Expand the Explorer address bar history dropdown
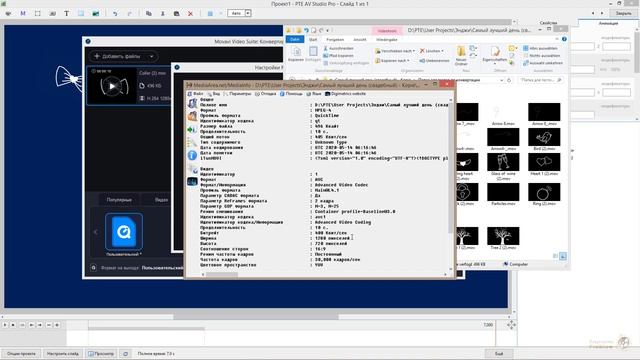This screenshot has height=360, width=640. [501, 80]
